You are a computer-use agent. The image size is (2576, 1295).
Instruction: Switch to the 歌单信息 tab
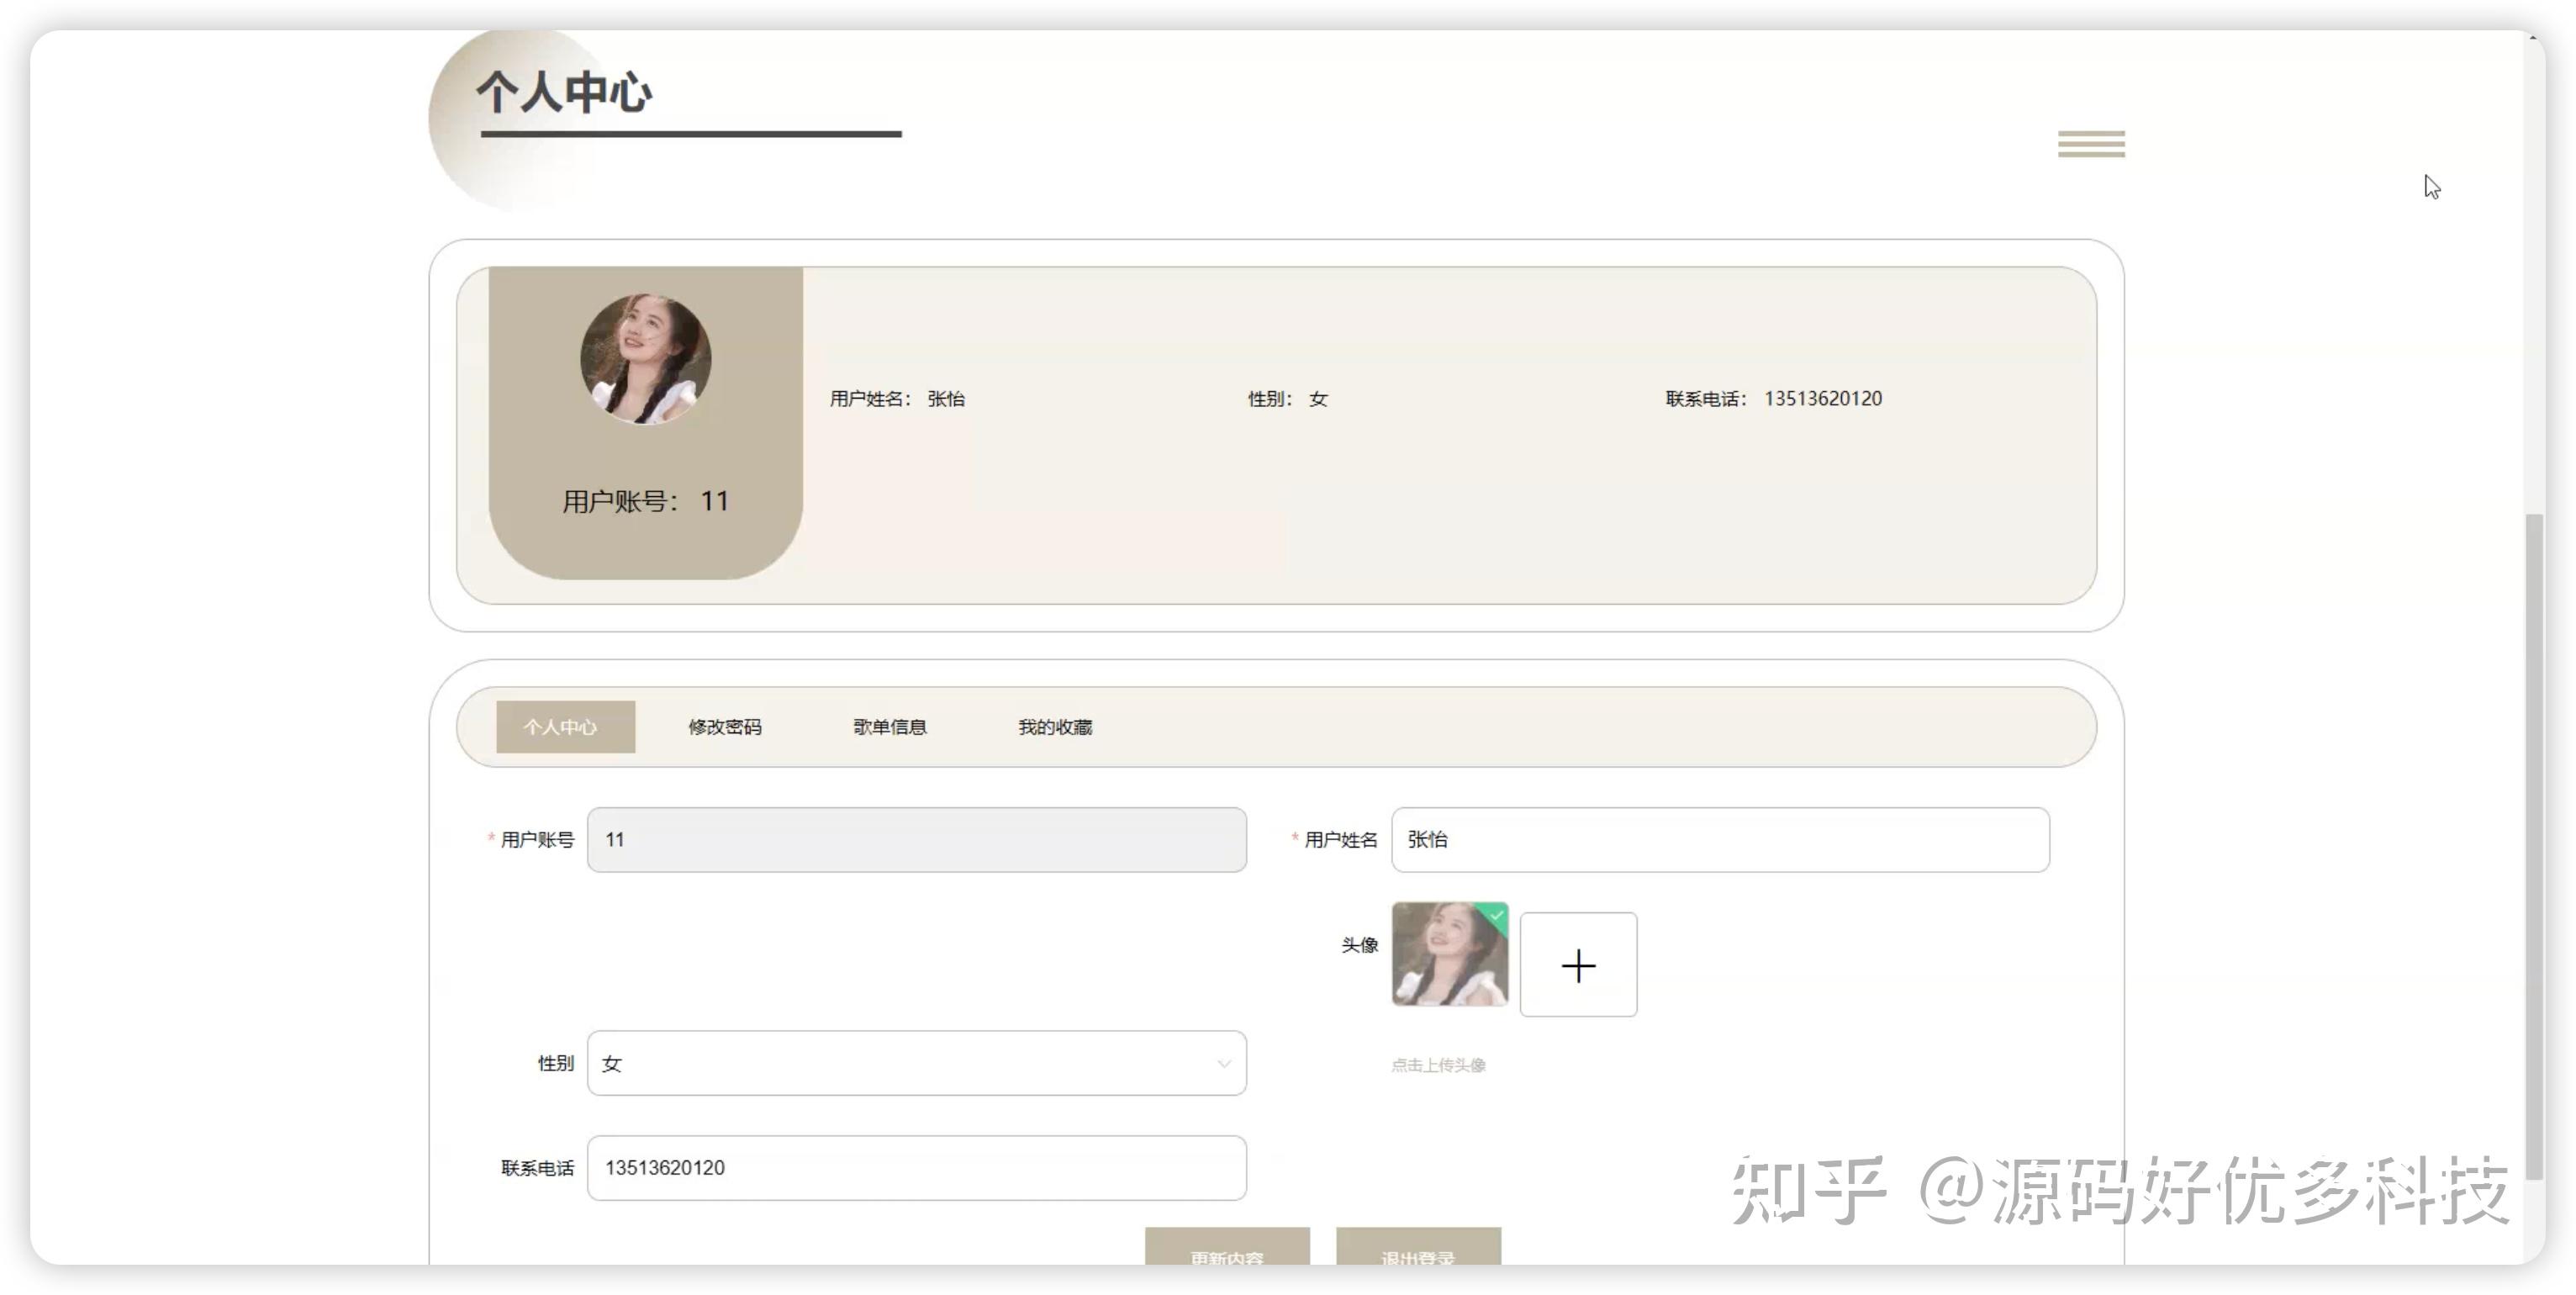click(x=889, y=727)
